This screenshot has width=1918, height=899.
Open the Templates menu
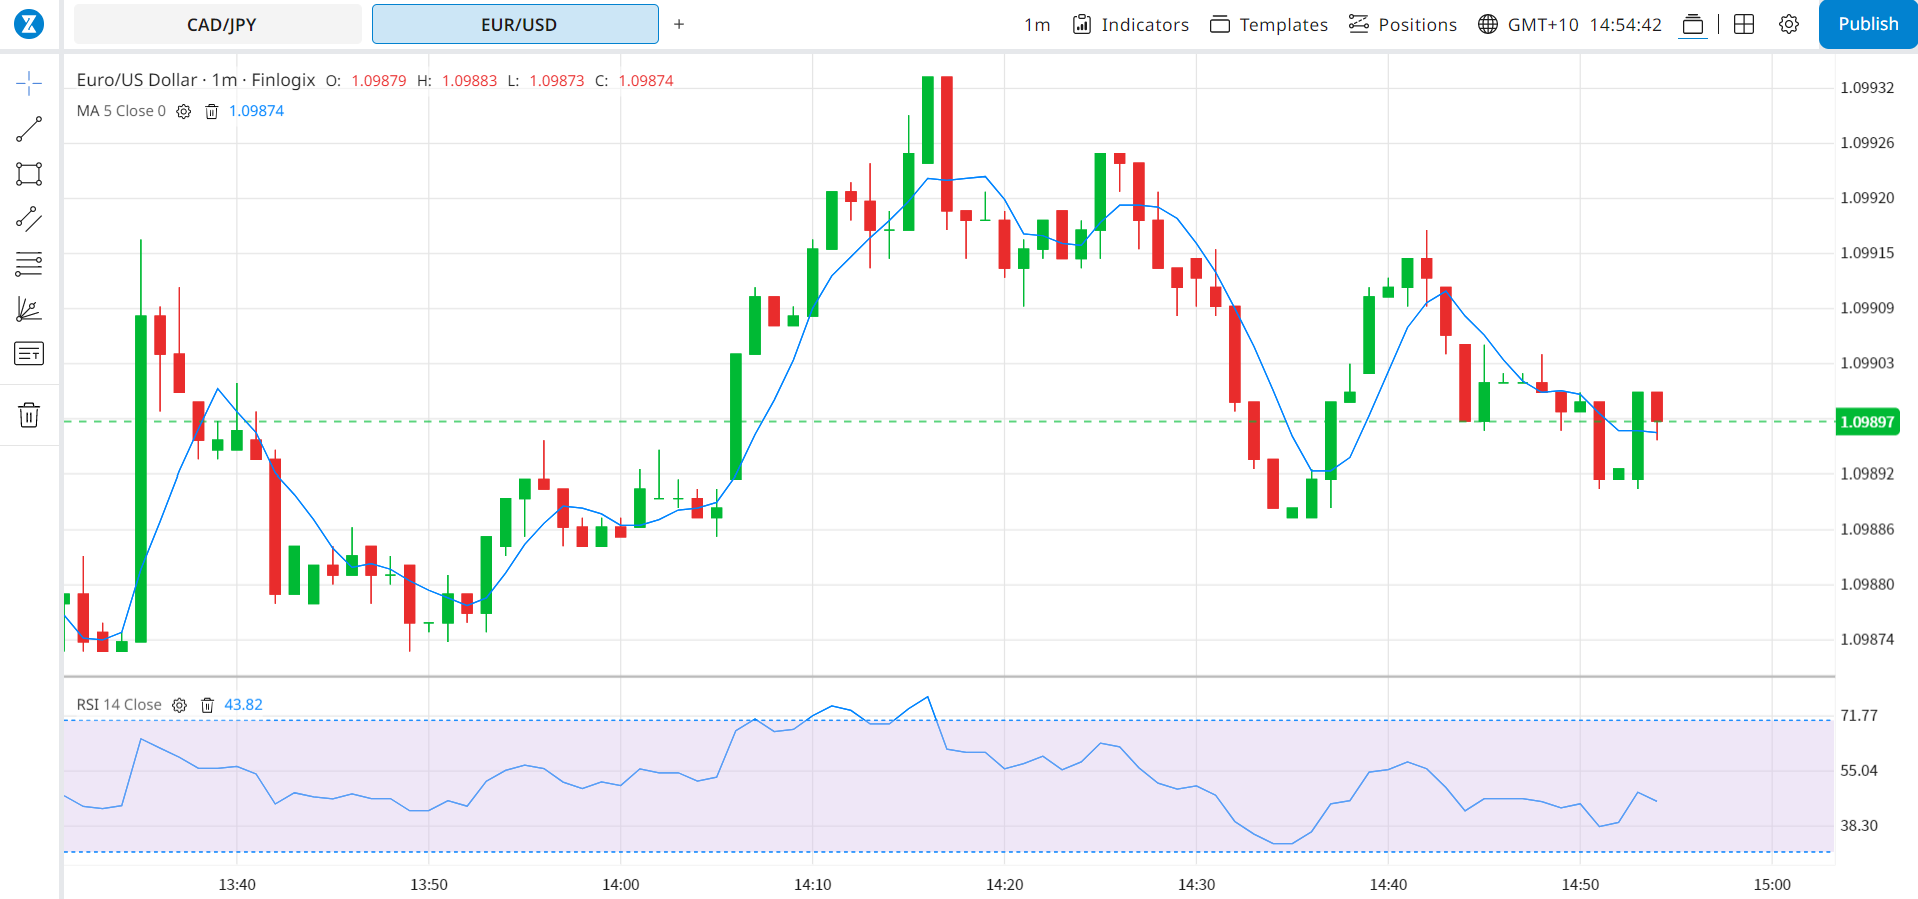[x=1269, y=25]
